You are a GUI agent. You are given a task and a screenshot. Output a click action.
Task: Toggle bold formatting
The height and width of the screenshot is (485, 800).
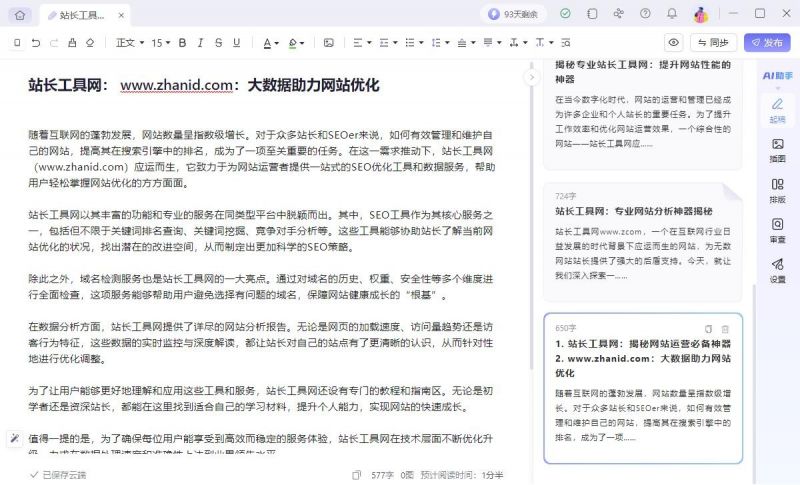tap(182, 43)
